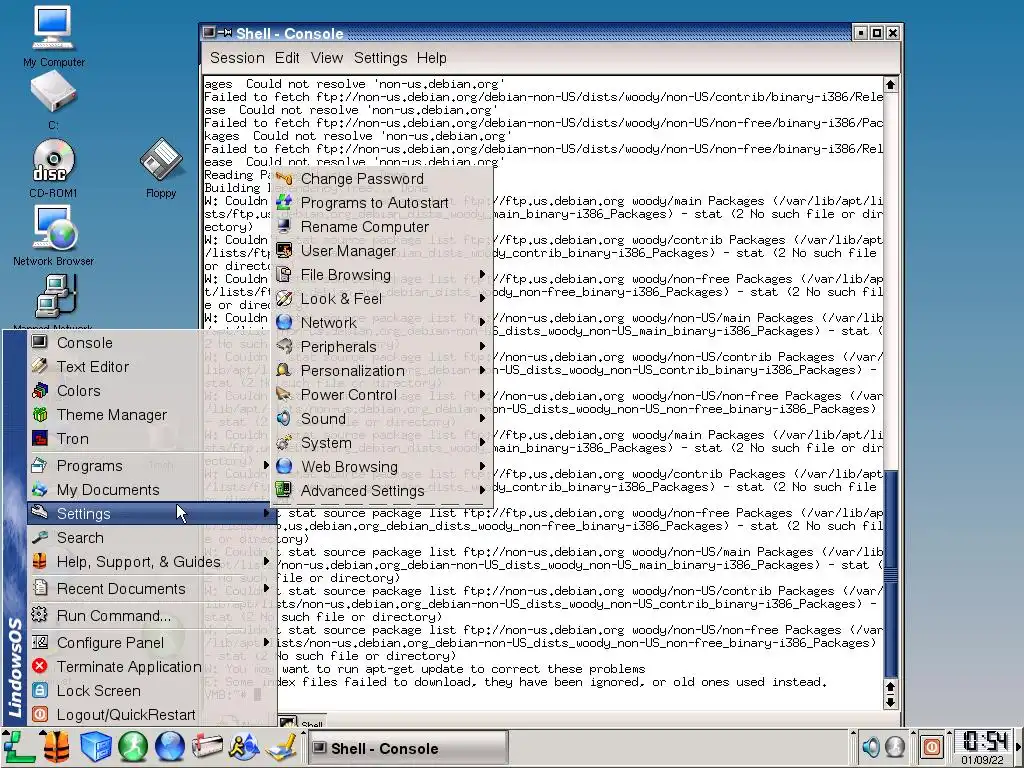This screenshot has height=768, width=1024.
Task: Click the Tron game icon
Action: point(40,438)
